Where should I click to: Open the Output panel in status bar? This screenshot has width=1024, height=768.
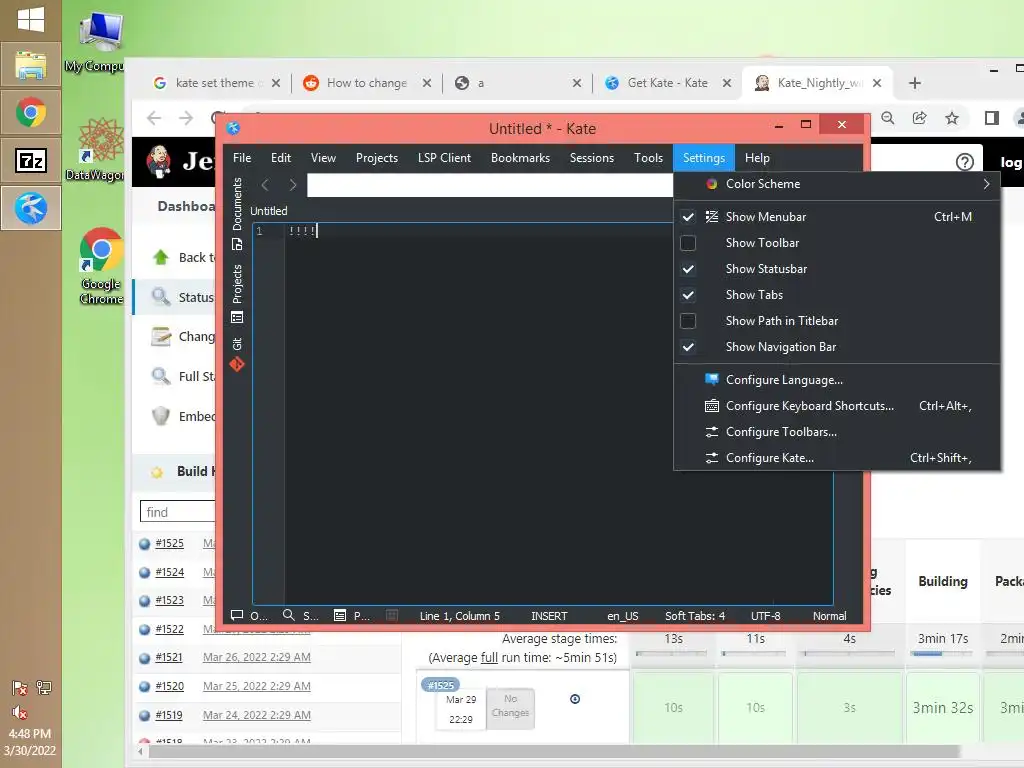[249, 616]
